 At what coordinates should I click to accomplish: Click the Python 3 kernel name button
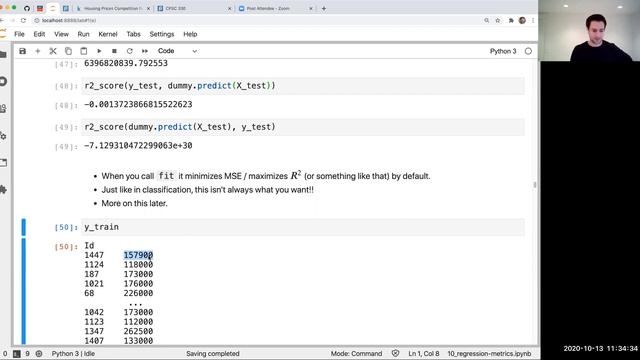click(503, 51)
